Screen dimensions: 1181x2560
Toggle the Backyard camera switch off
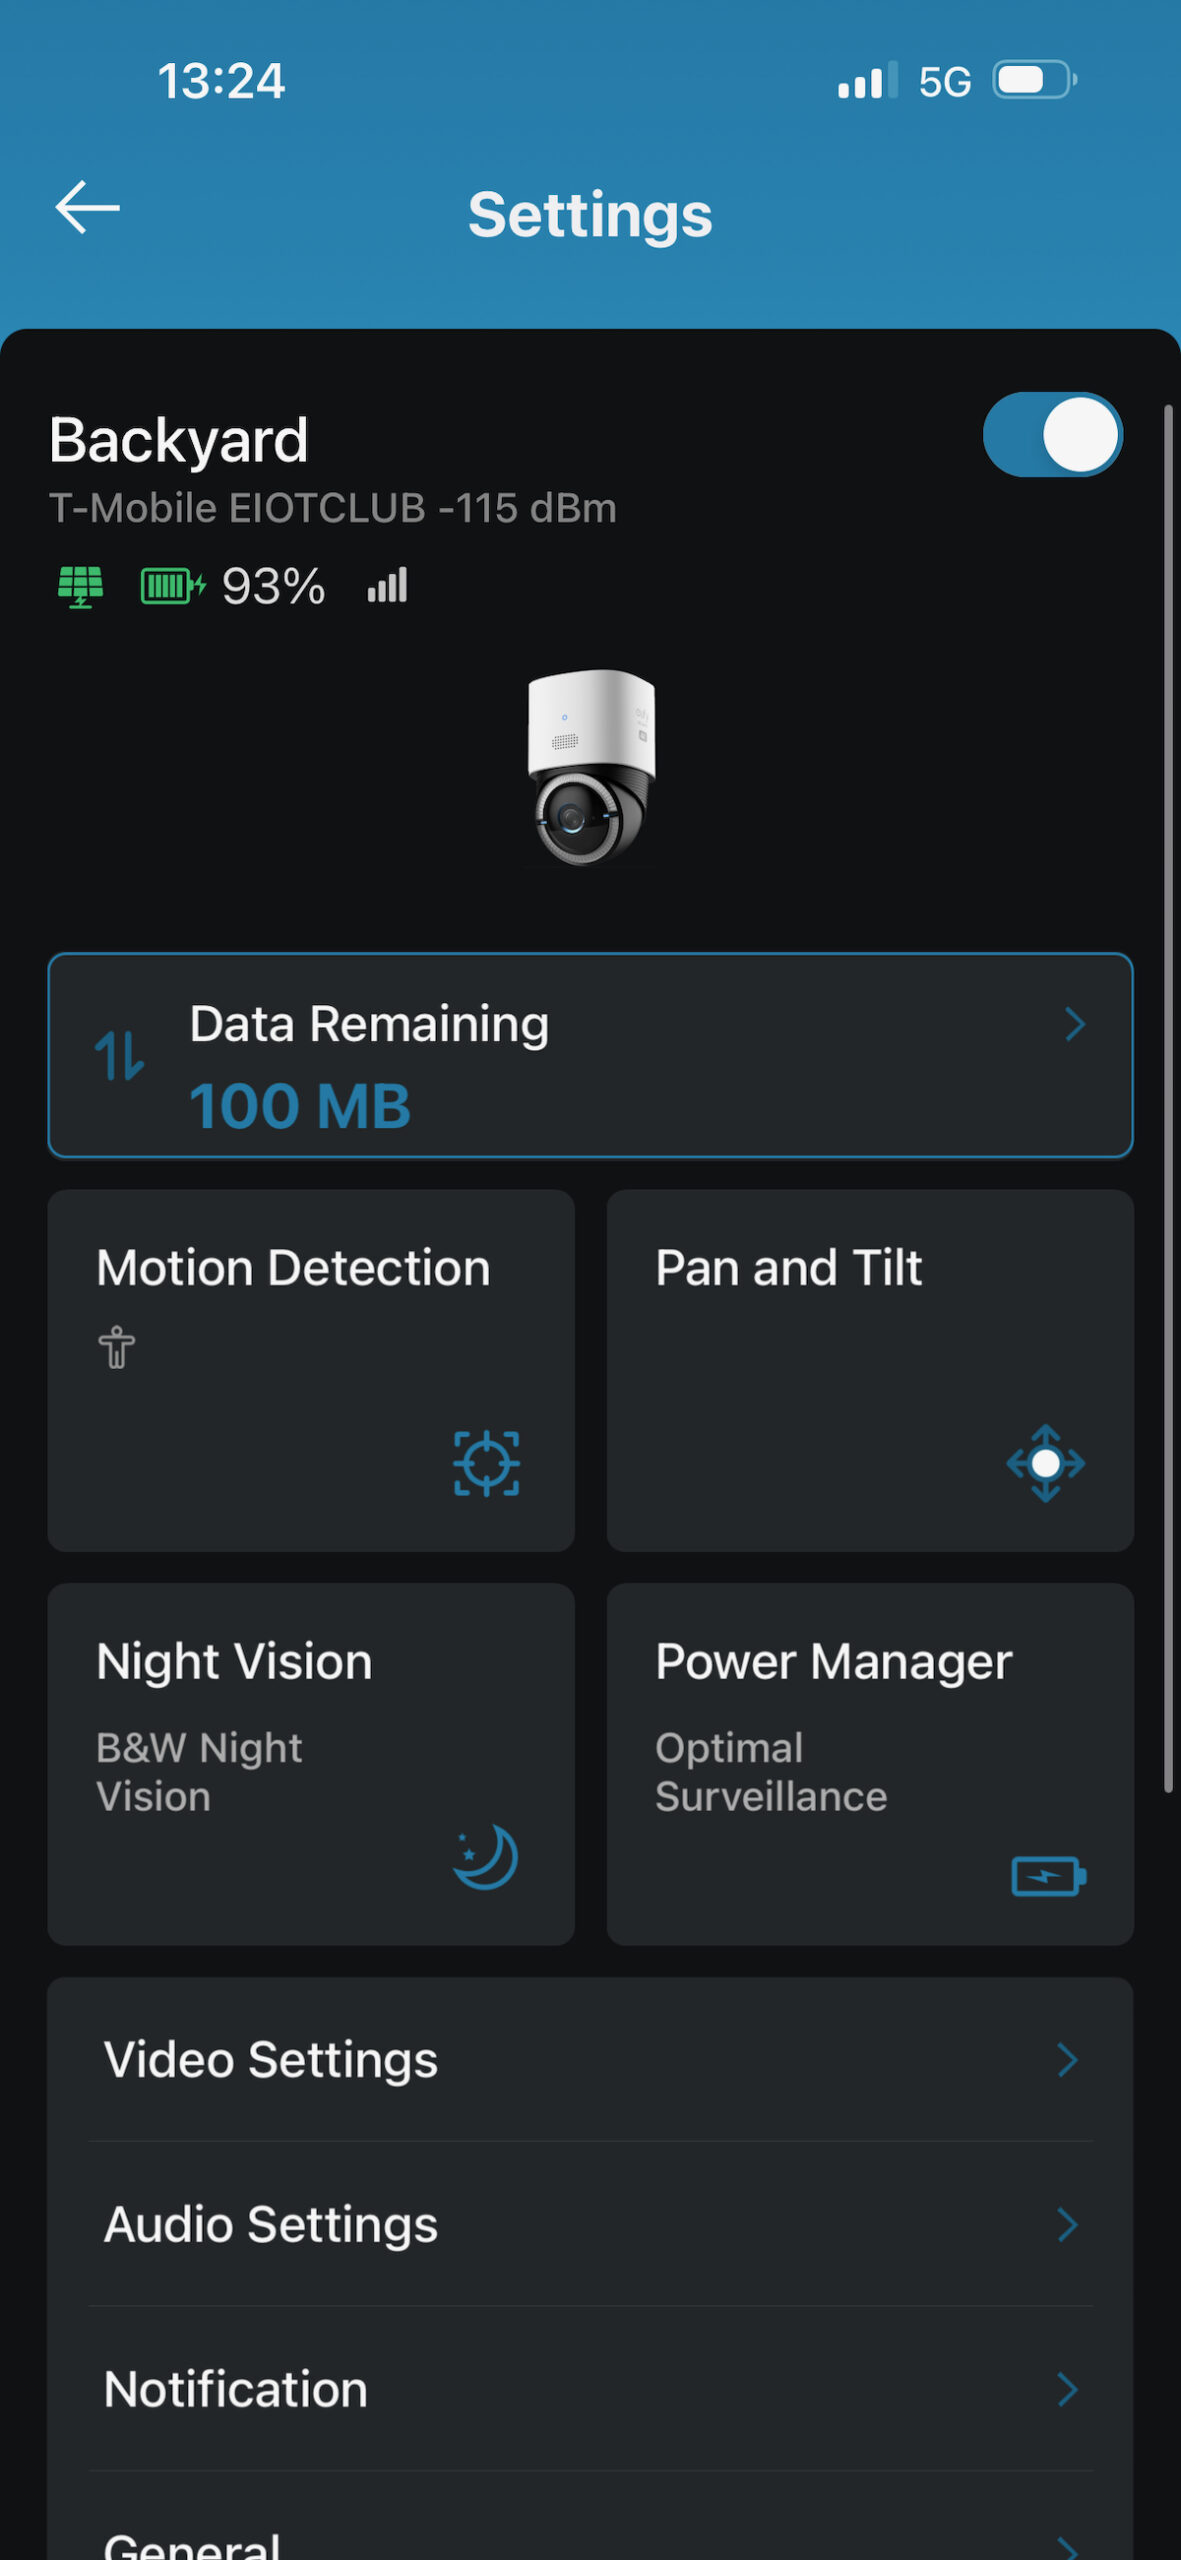pos(1052,435)
